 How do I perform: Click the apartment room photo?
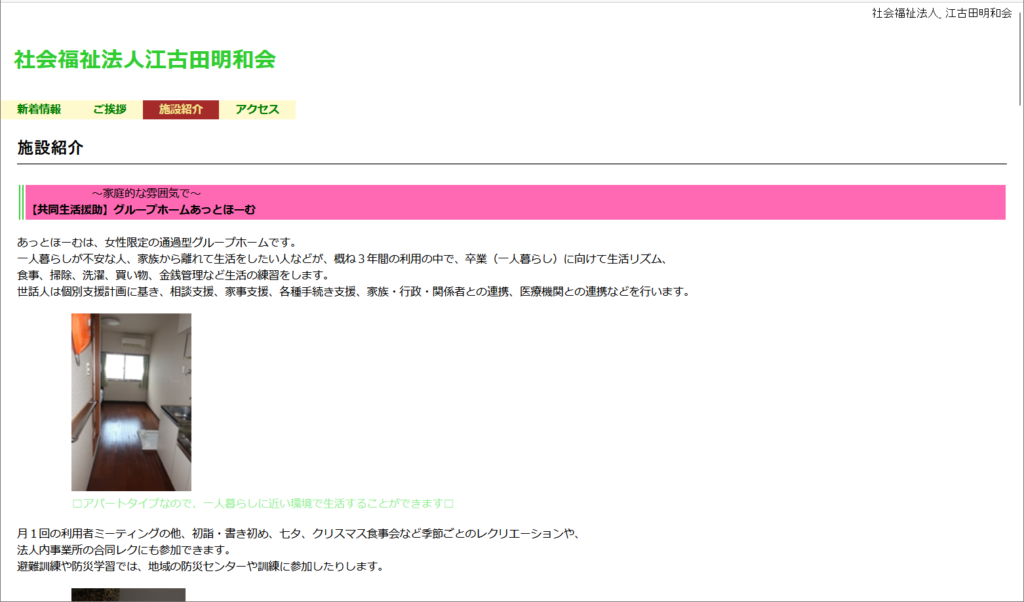[131, 402]
